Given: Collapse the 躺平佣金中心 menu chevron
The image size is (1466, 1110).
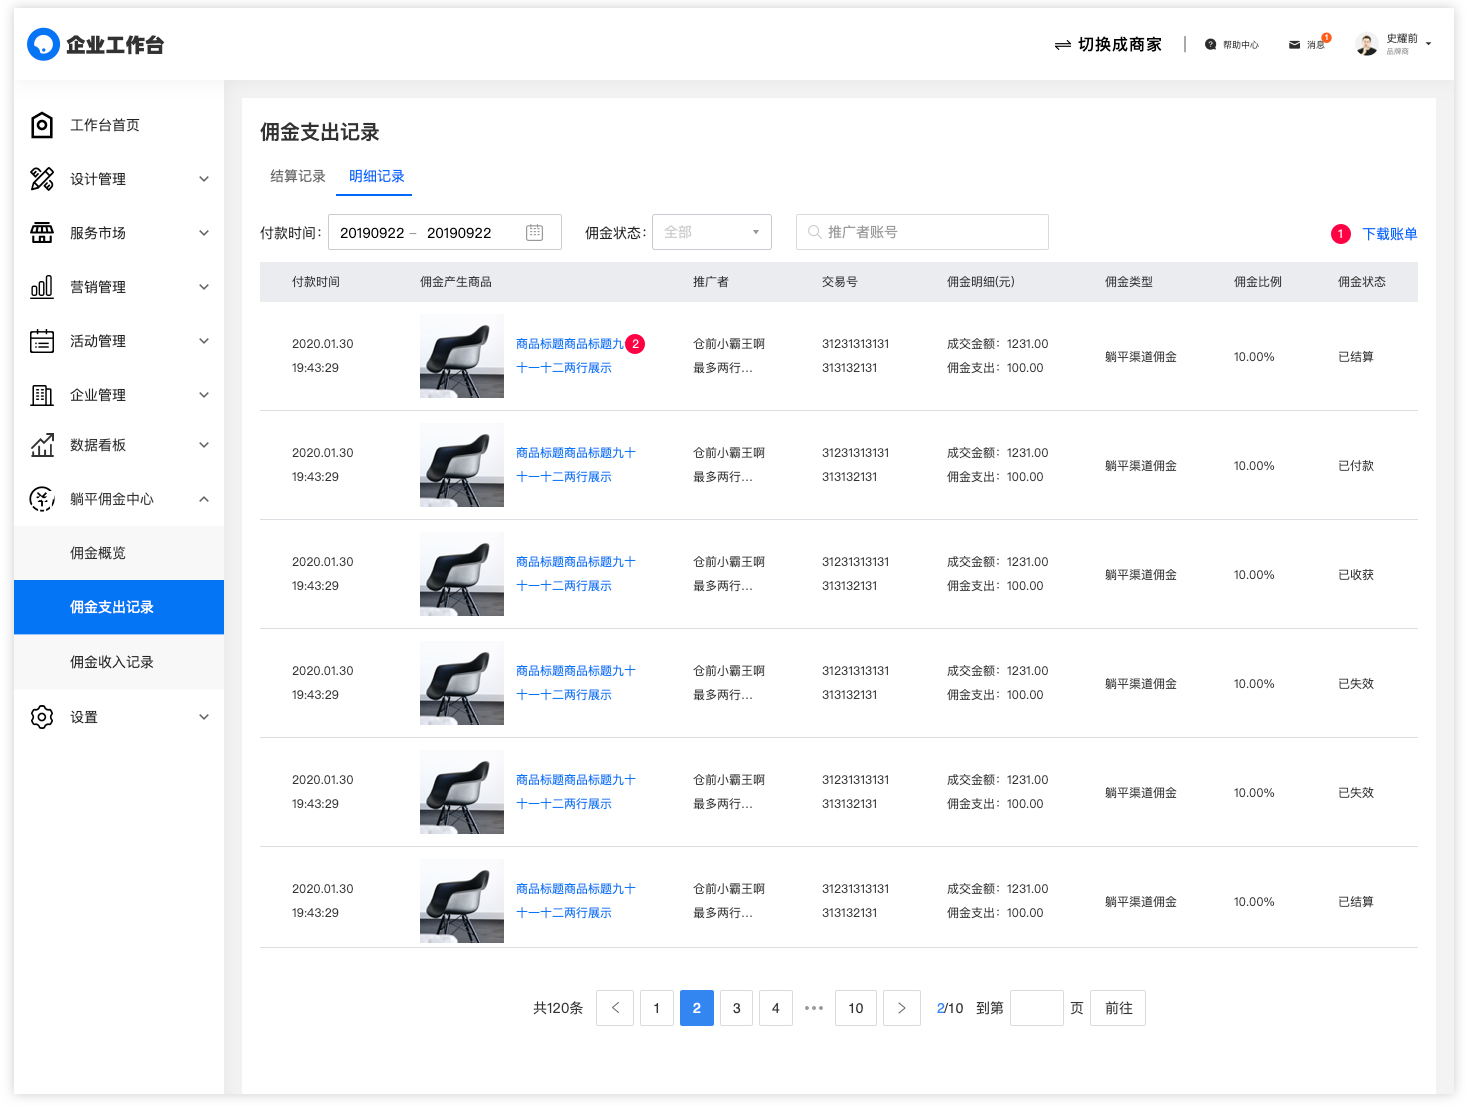Looking at the screenshot, I should click(204, 499).
